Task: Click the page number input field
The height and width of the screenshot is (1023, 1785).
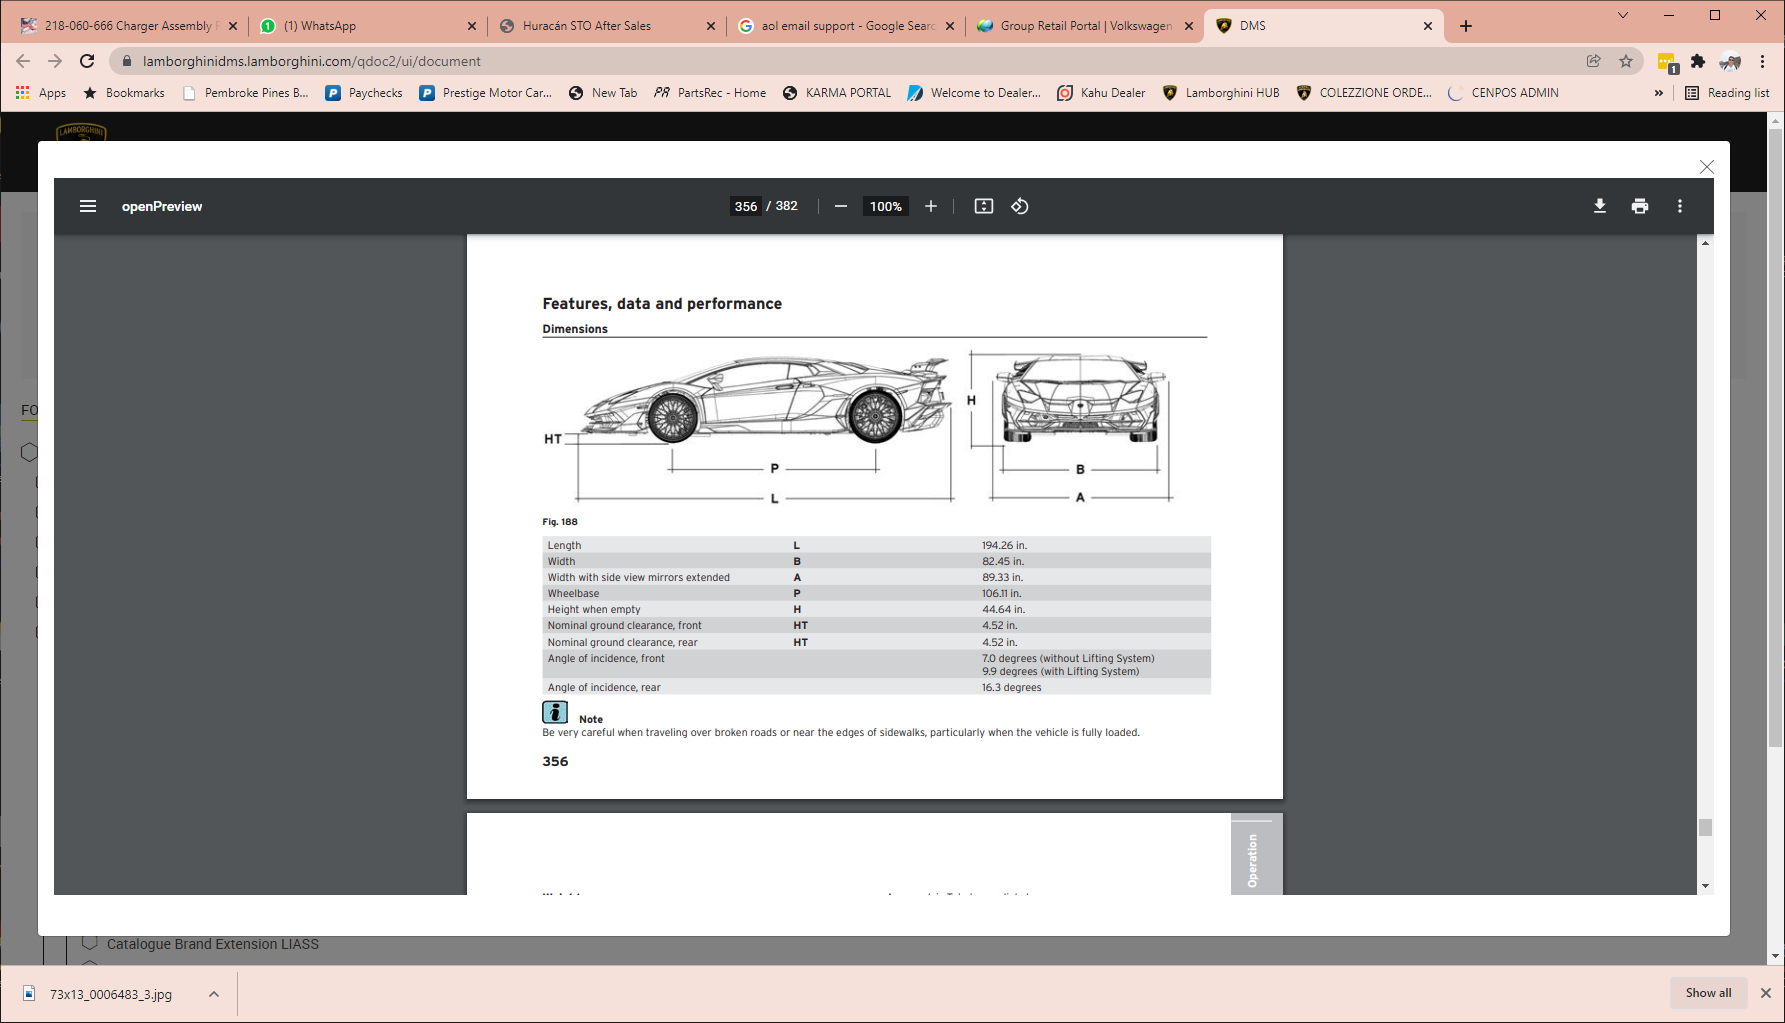Action: pos(746,206)
